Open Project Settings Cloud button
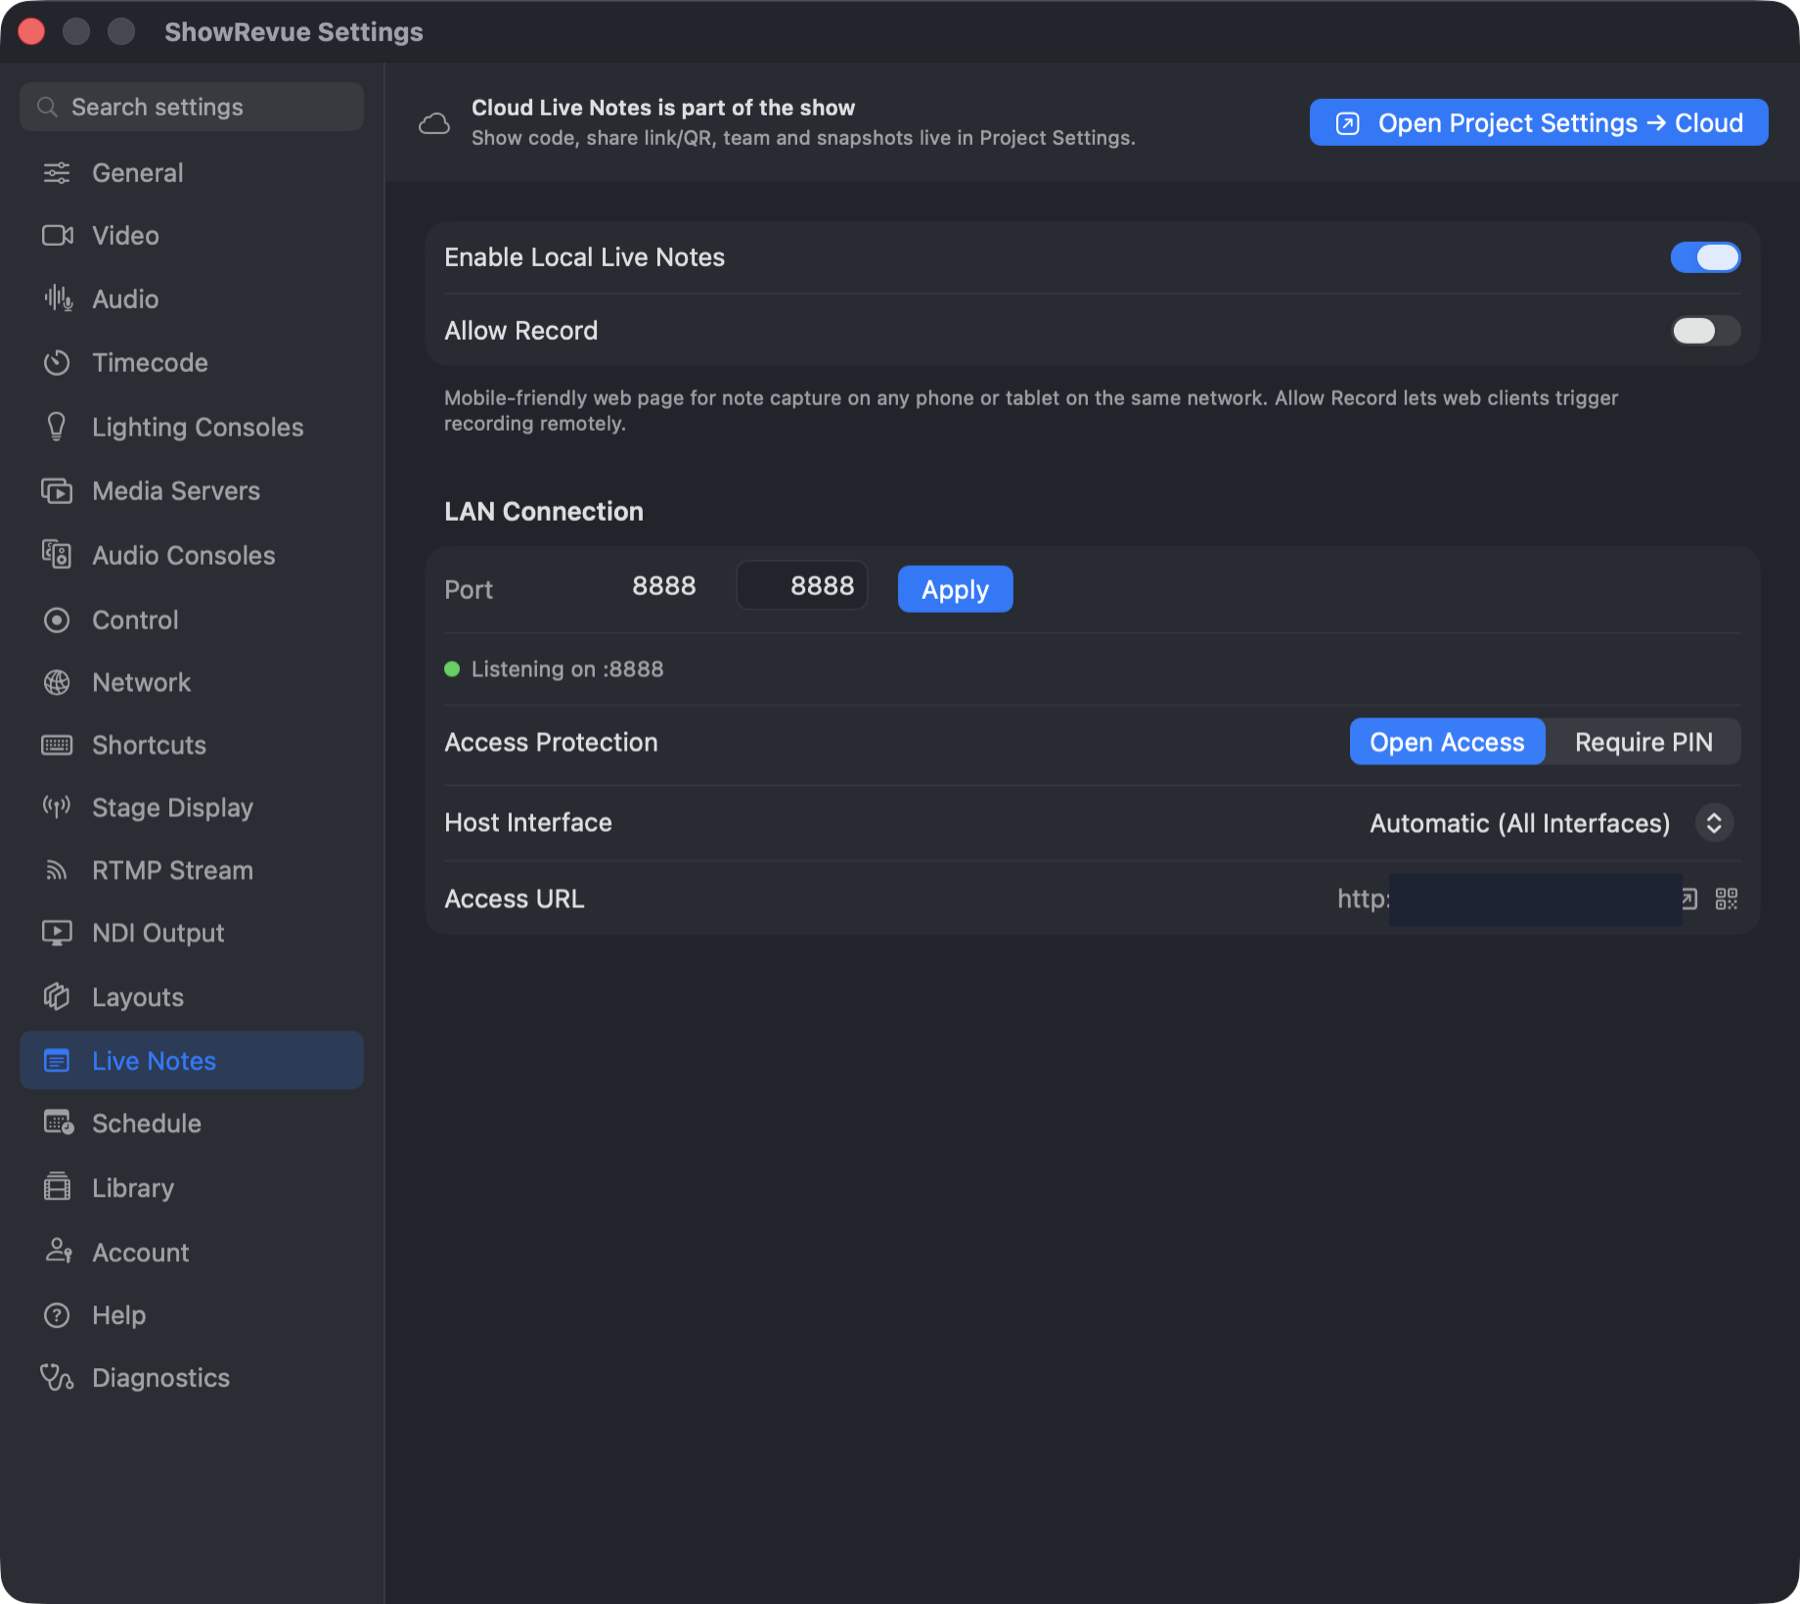The width and height of the screenshot is (1800, 1604). pos(1538,122)
